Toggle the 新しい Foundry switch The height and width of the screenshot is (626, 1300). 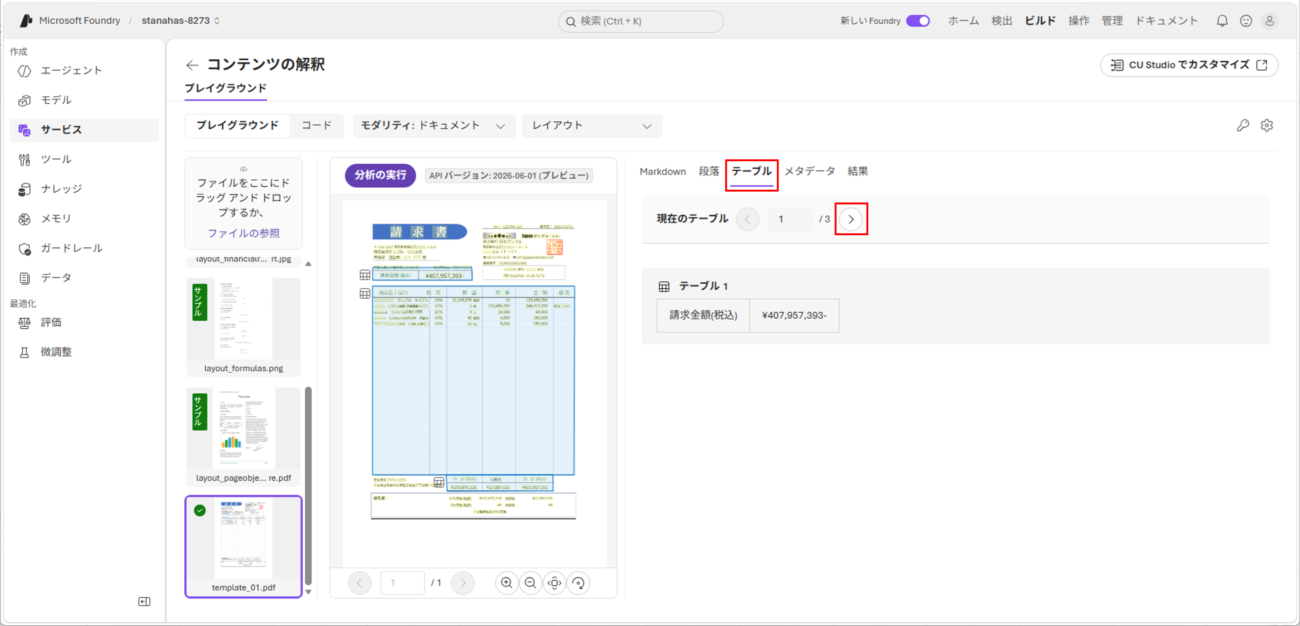coord(918,20)
